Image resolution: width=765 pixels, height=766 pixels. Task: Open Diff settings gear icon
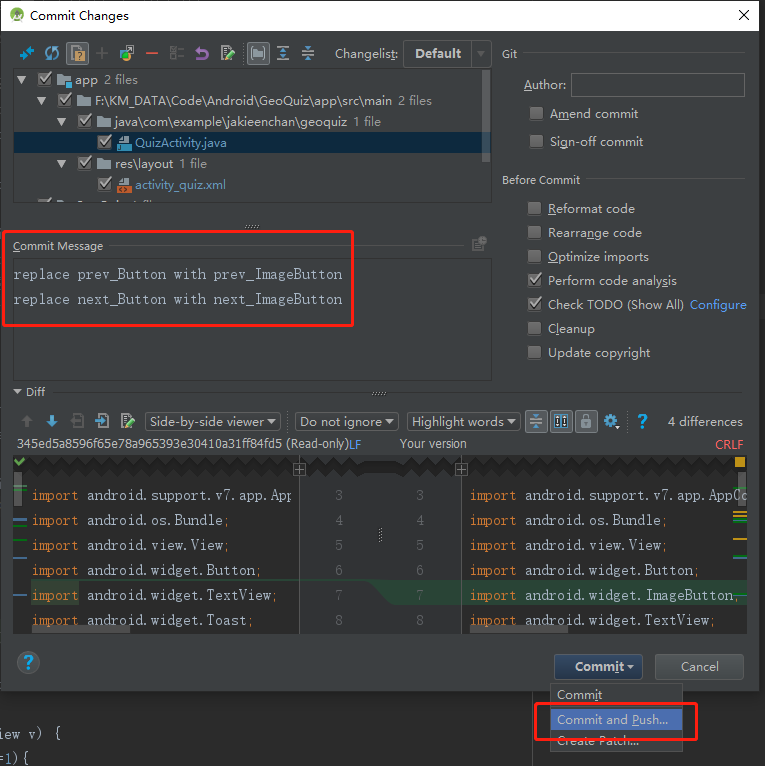[612, 421]
